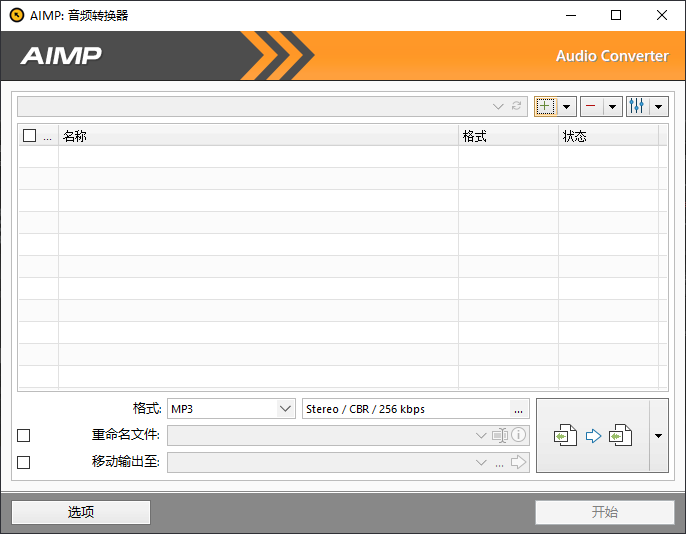Sort by the 格式 column header
The width and height of the screenshot is (686, 534).
[508, 136]
